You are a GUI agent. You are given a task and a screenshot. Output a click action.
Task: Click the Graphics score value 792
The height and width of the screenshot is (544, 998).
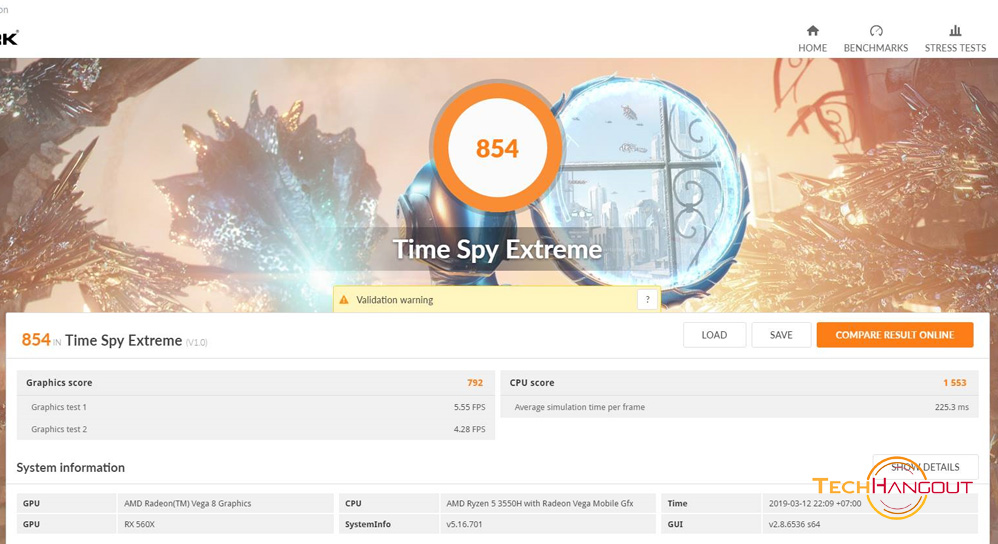(475, 383)
